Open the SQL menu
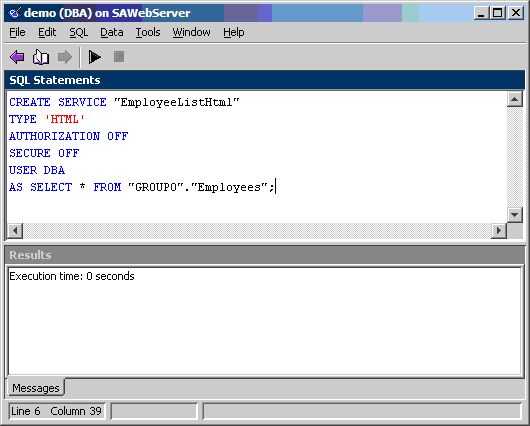 [79, 32]
